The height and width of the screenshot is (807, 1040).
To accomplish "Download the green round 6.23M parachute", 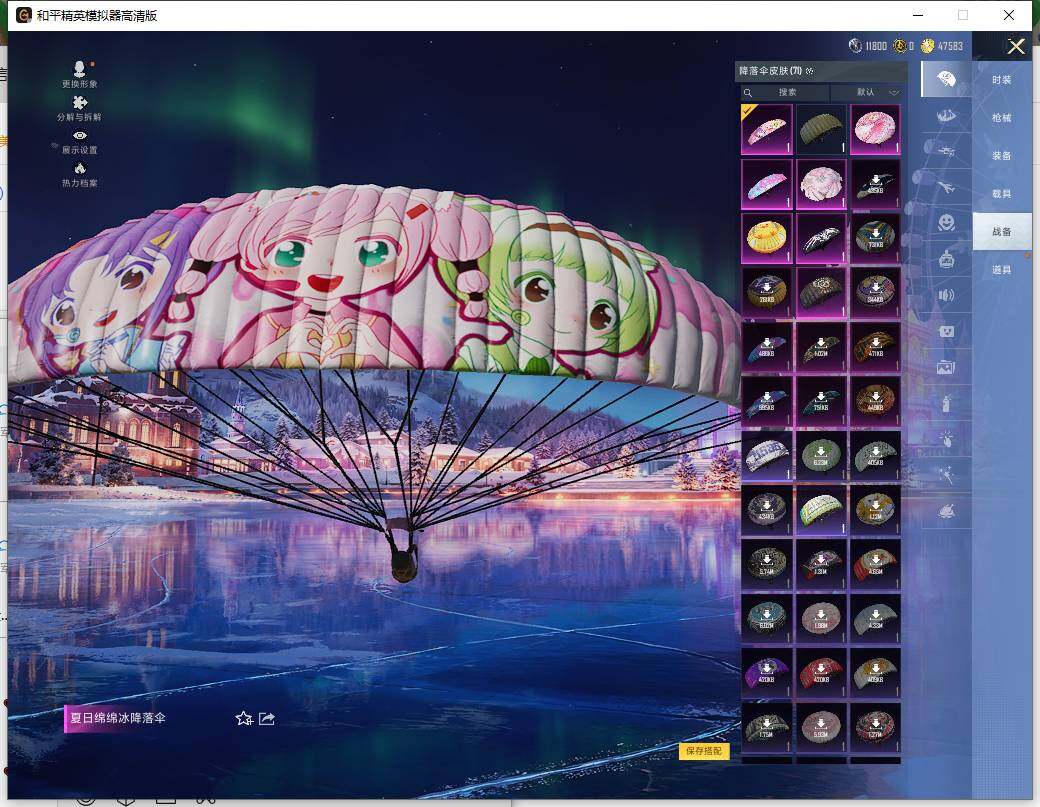I will click(820, 456).
